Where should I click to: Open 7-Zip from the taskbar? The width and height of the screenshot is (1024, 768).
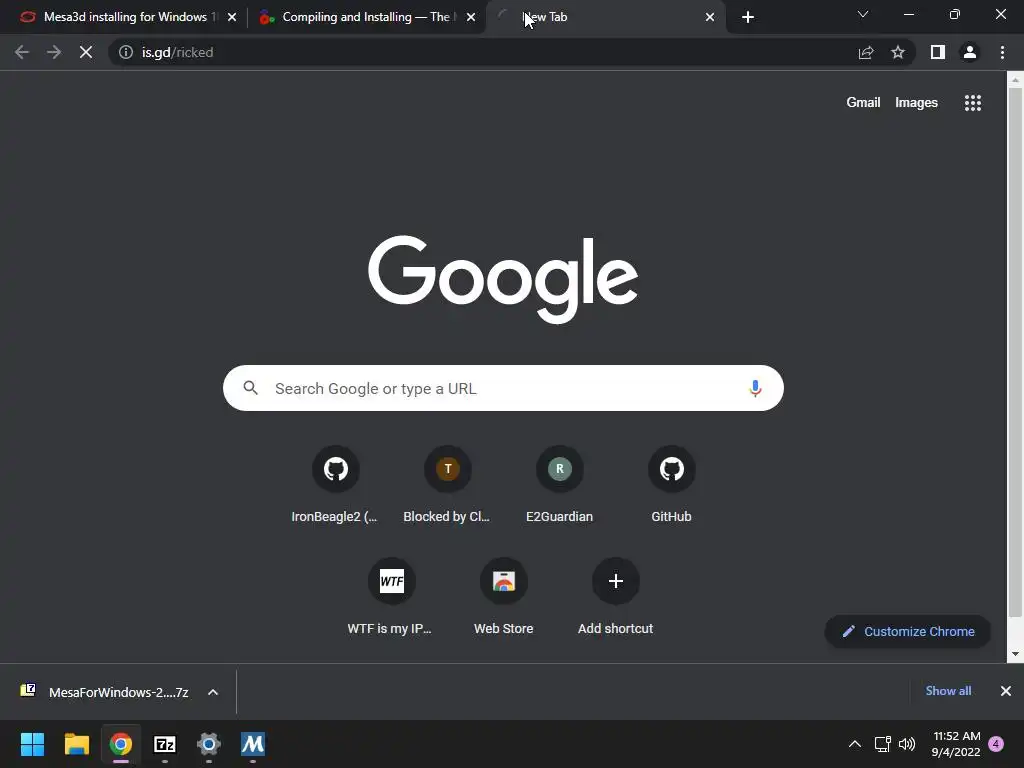coord(165,744)
